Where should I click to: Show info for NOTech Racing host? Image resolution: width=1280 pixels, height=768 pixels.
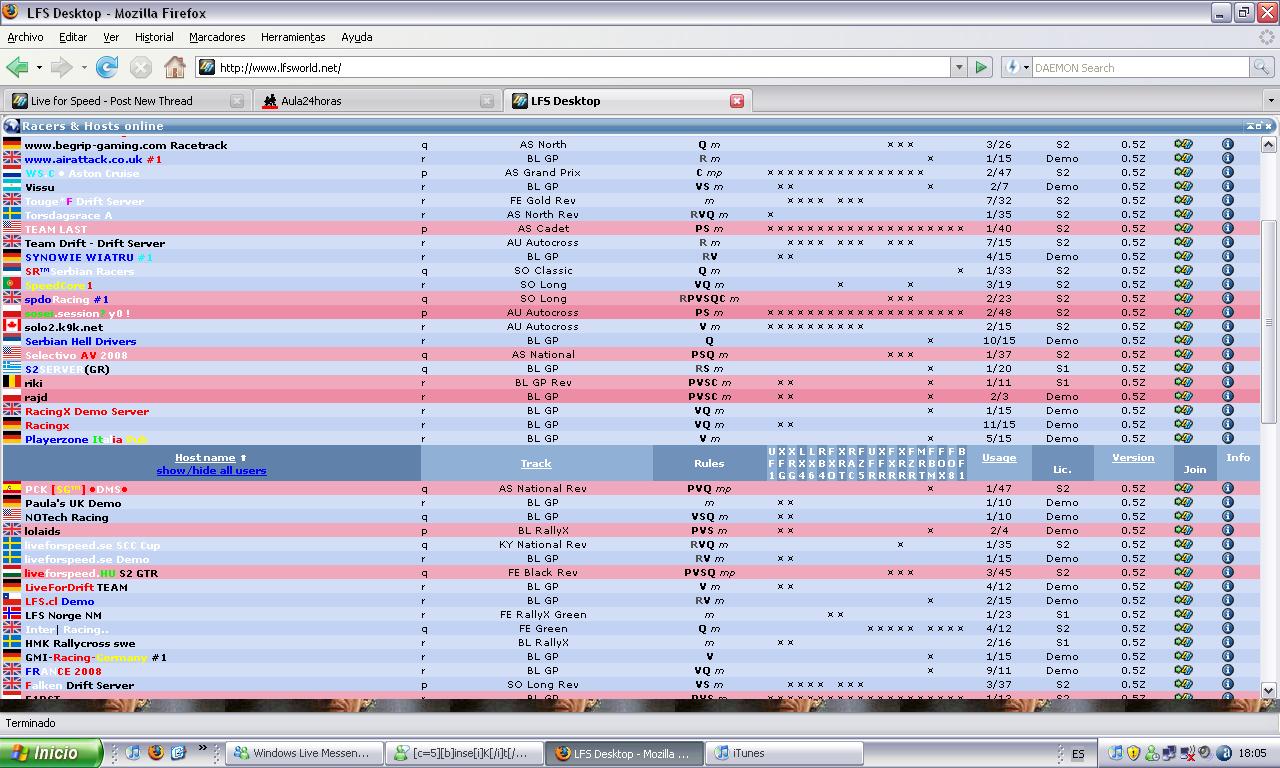pos(1227,517)
